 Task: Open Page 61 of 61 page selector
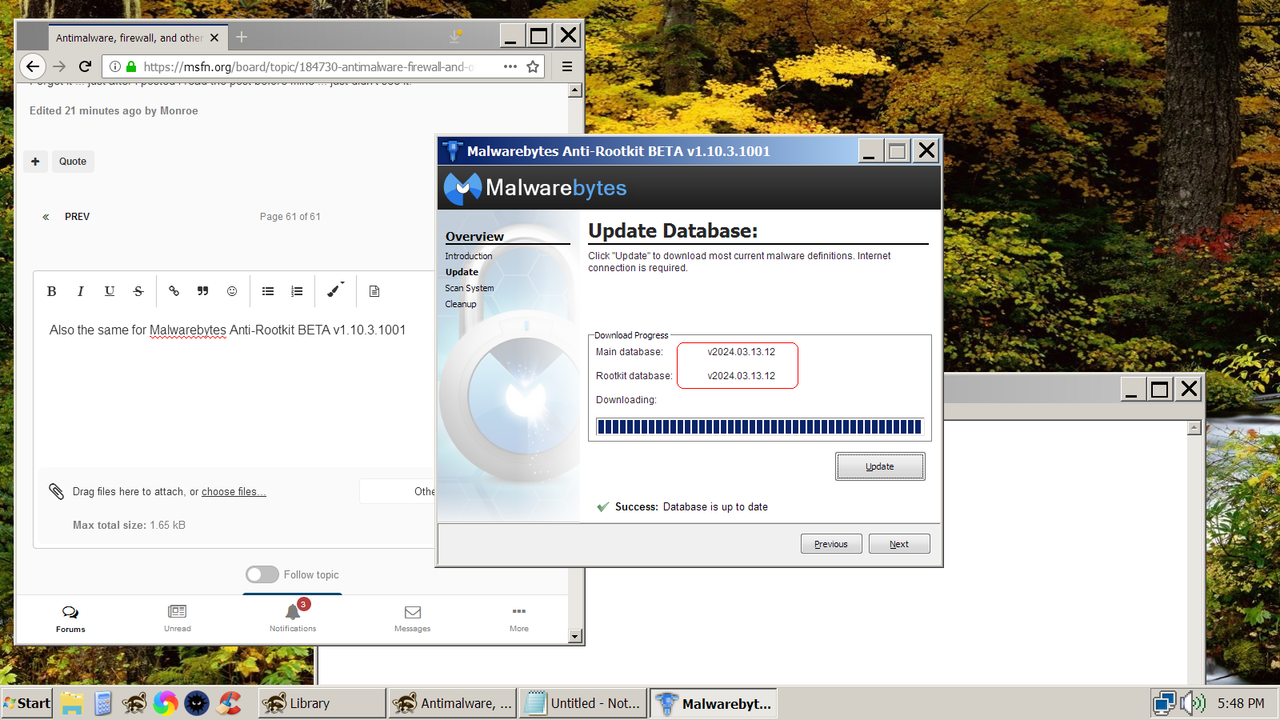[290, 216]
